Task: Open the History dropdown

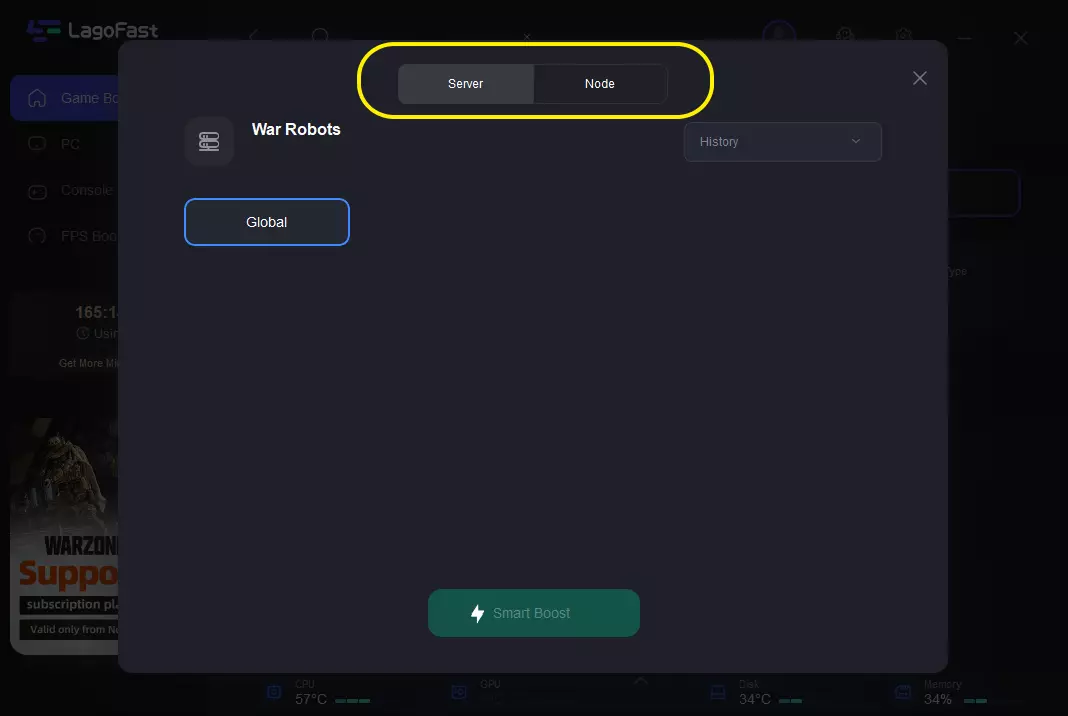Action: click(783, 142)
